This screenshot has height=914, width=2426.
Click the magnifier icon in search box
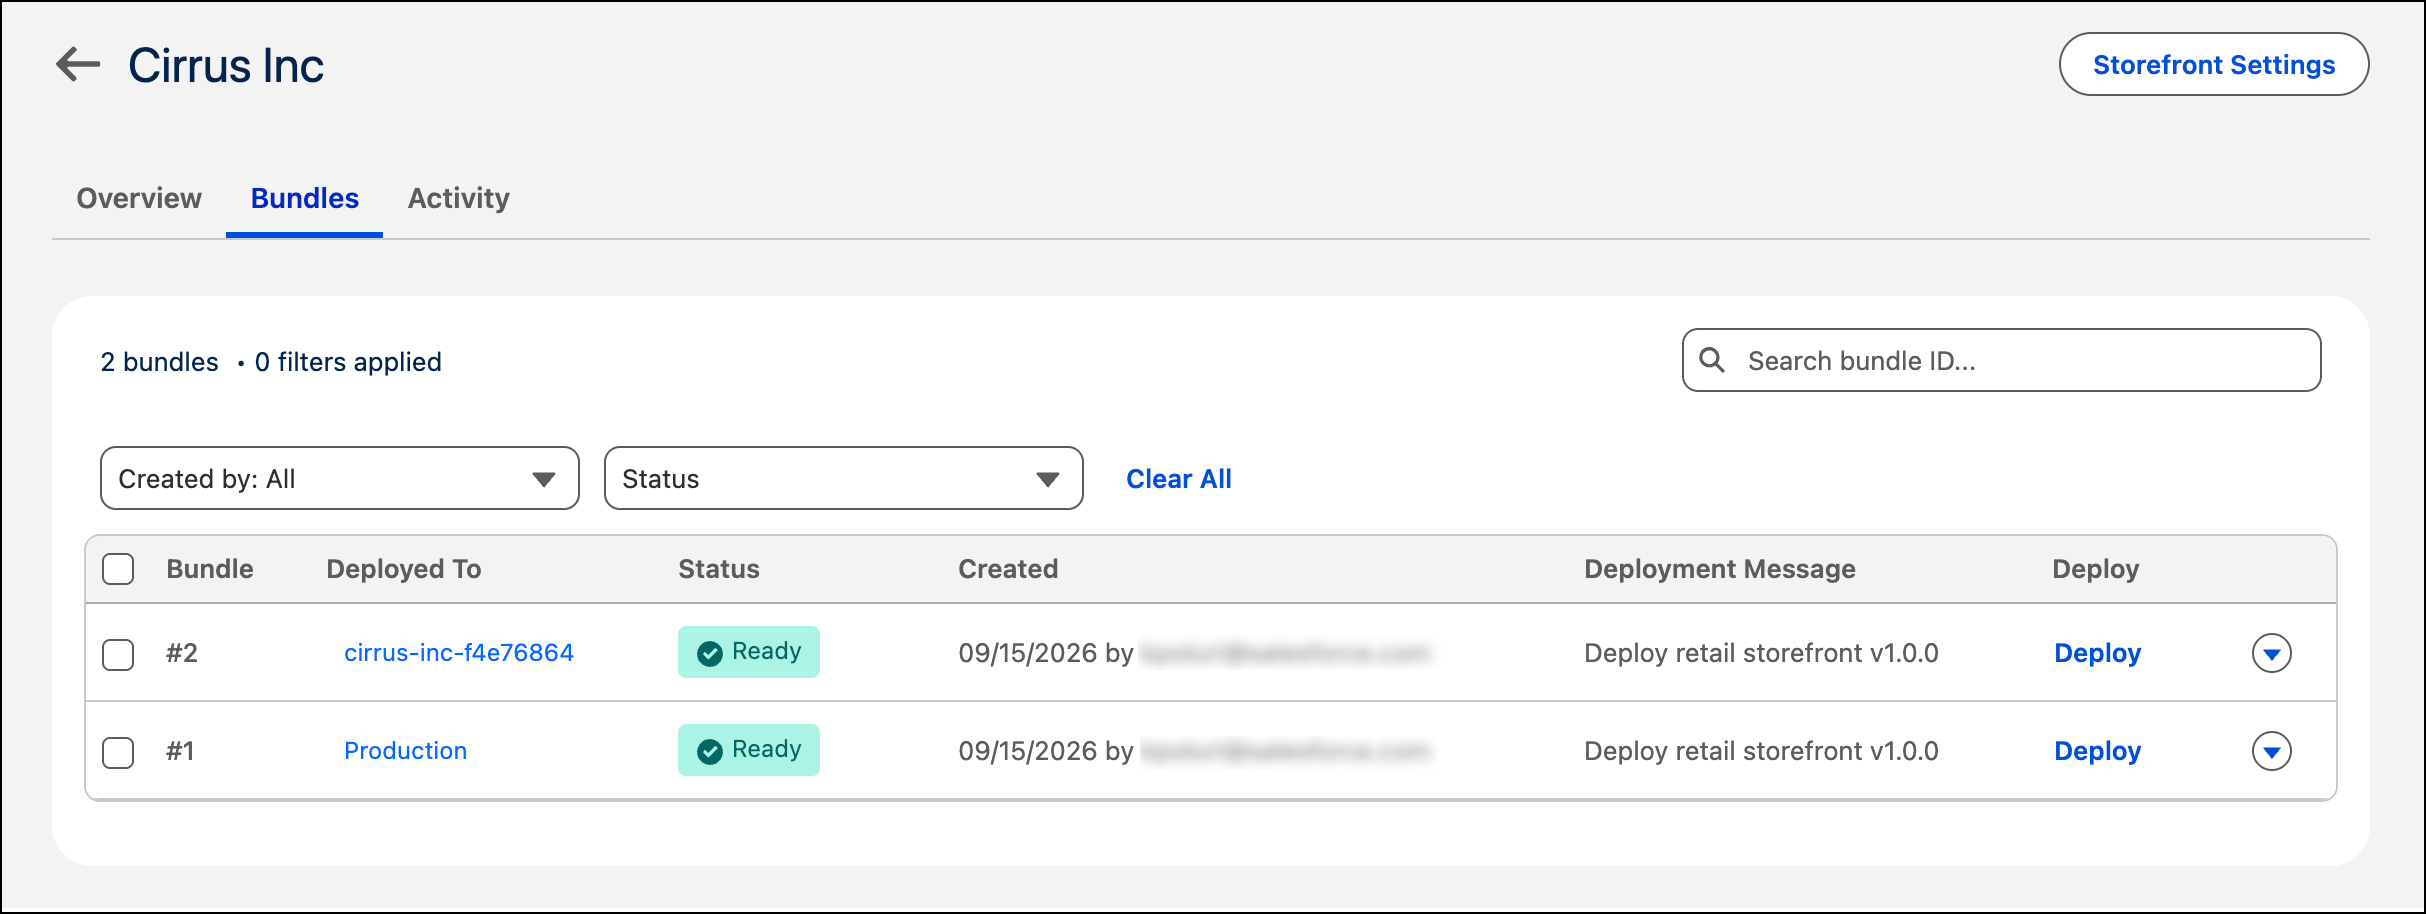[x=1712, y=360]
